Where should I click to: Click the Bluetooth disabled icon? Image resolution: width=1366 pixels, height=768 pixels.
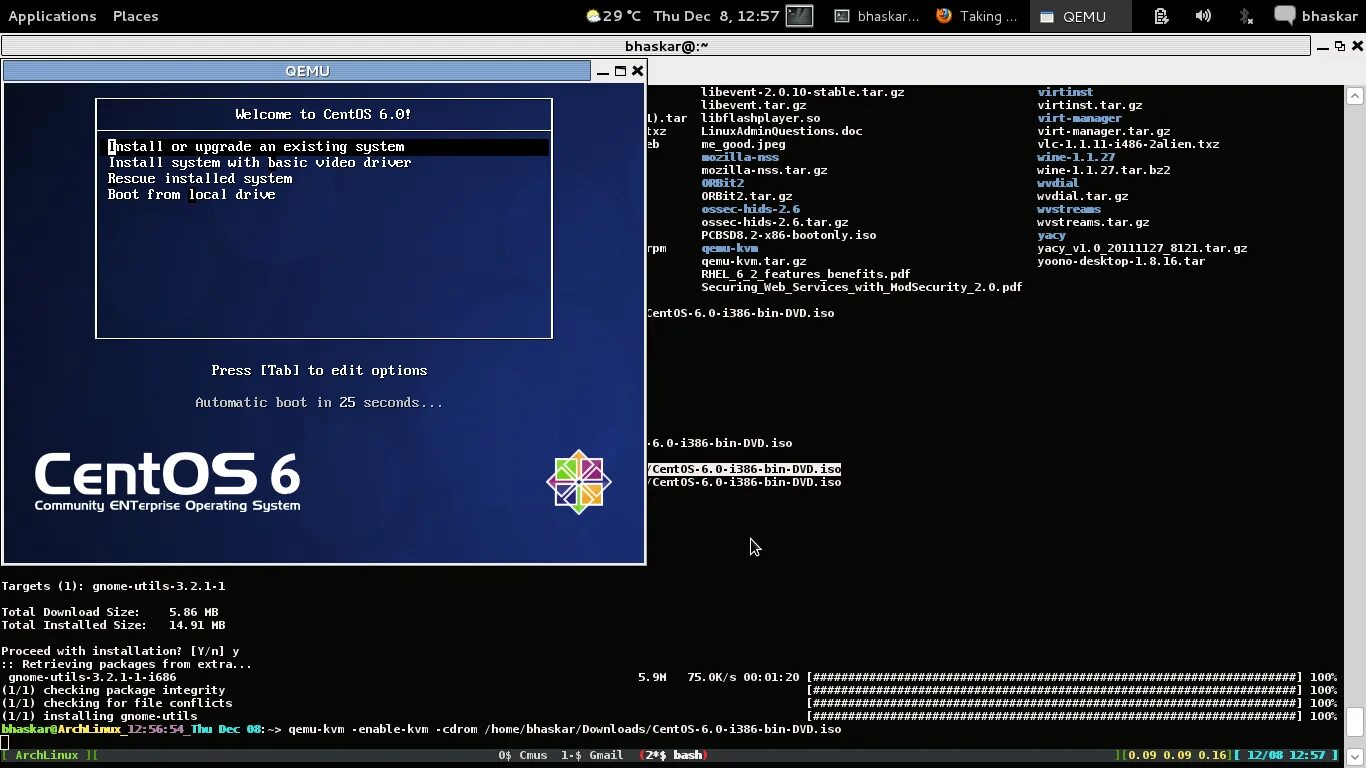[1245, 16]
